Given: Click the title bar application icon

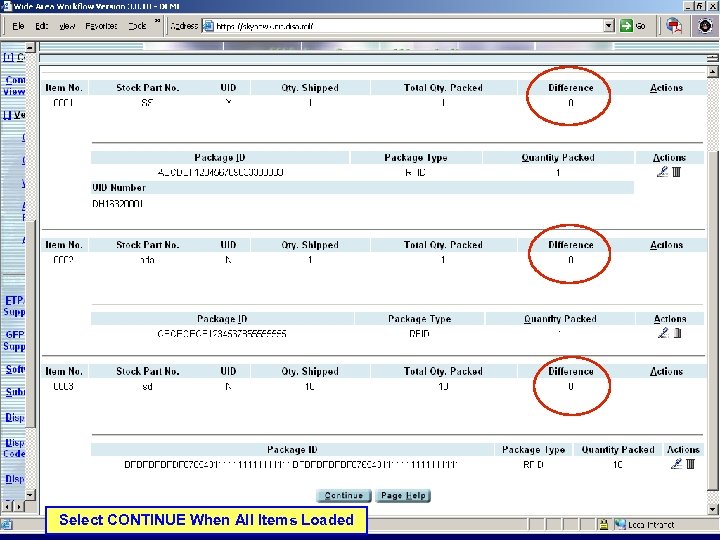Looking at the screenshot, I should 6,6.
